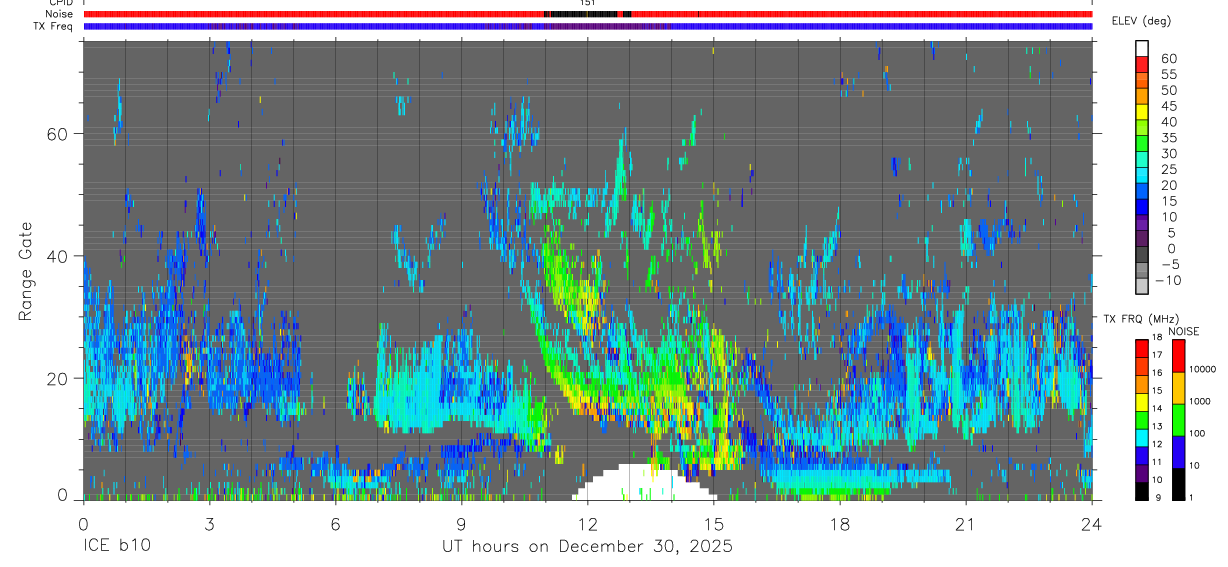Click x-axis hour tick label '3'
Image resolution: width=1228 pixels, height=567 pixels.
[209, 525]
